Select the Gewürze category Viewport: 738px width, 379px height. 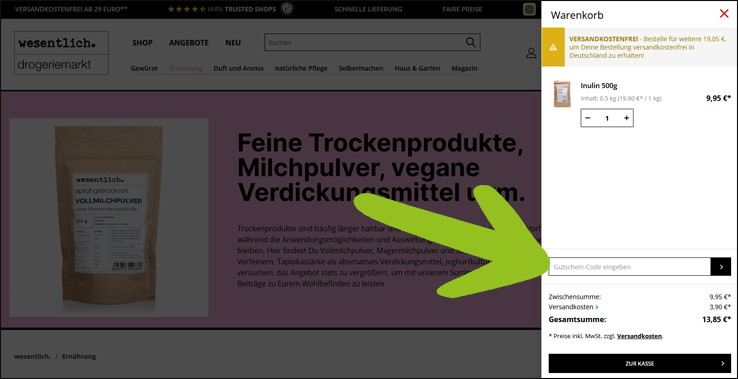pos(144,68)
